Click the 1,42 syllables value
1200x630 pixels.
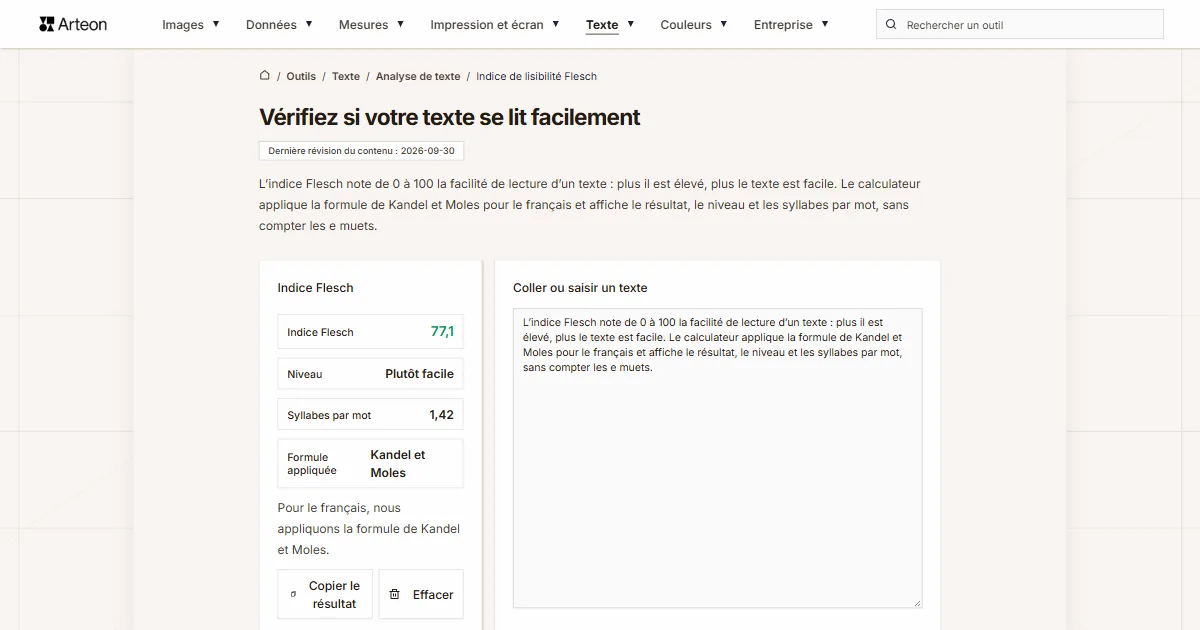click(x=441, y=414)
